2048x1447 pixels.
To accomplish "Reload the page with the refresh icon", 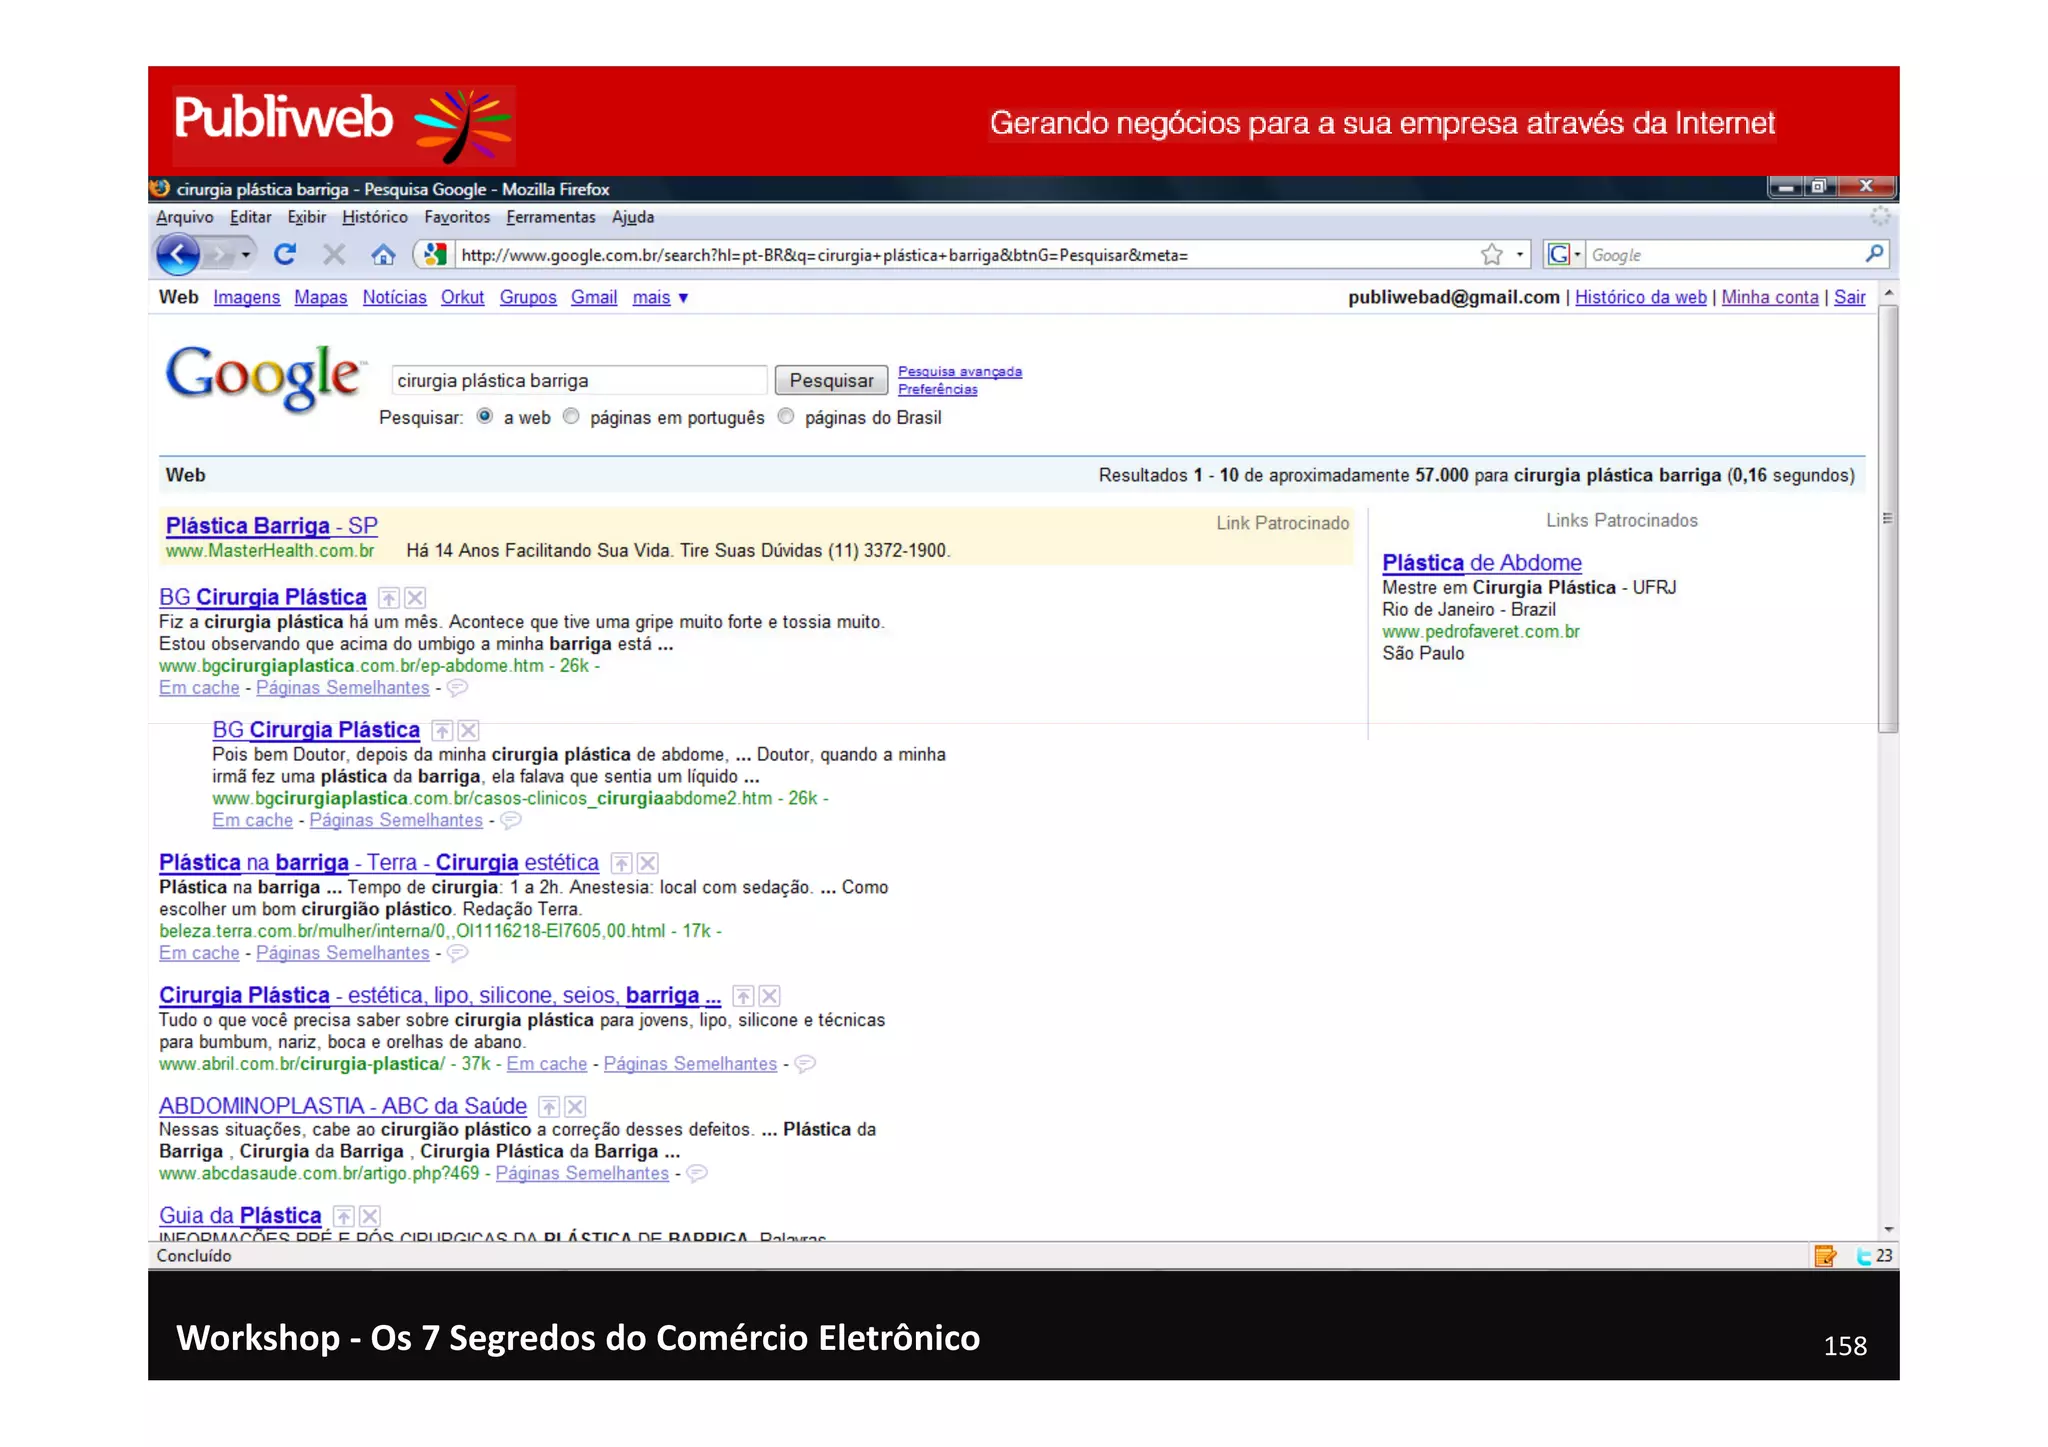I will coord(285,255).
